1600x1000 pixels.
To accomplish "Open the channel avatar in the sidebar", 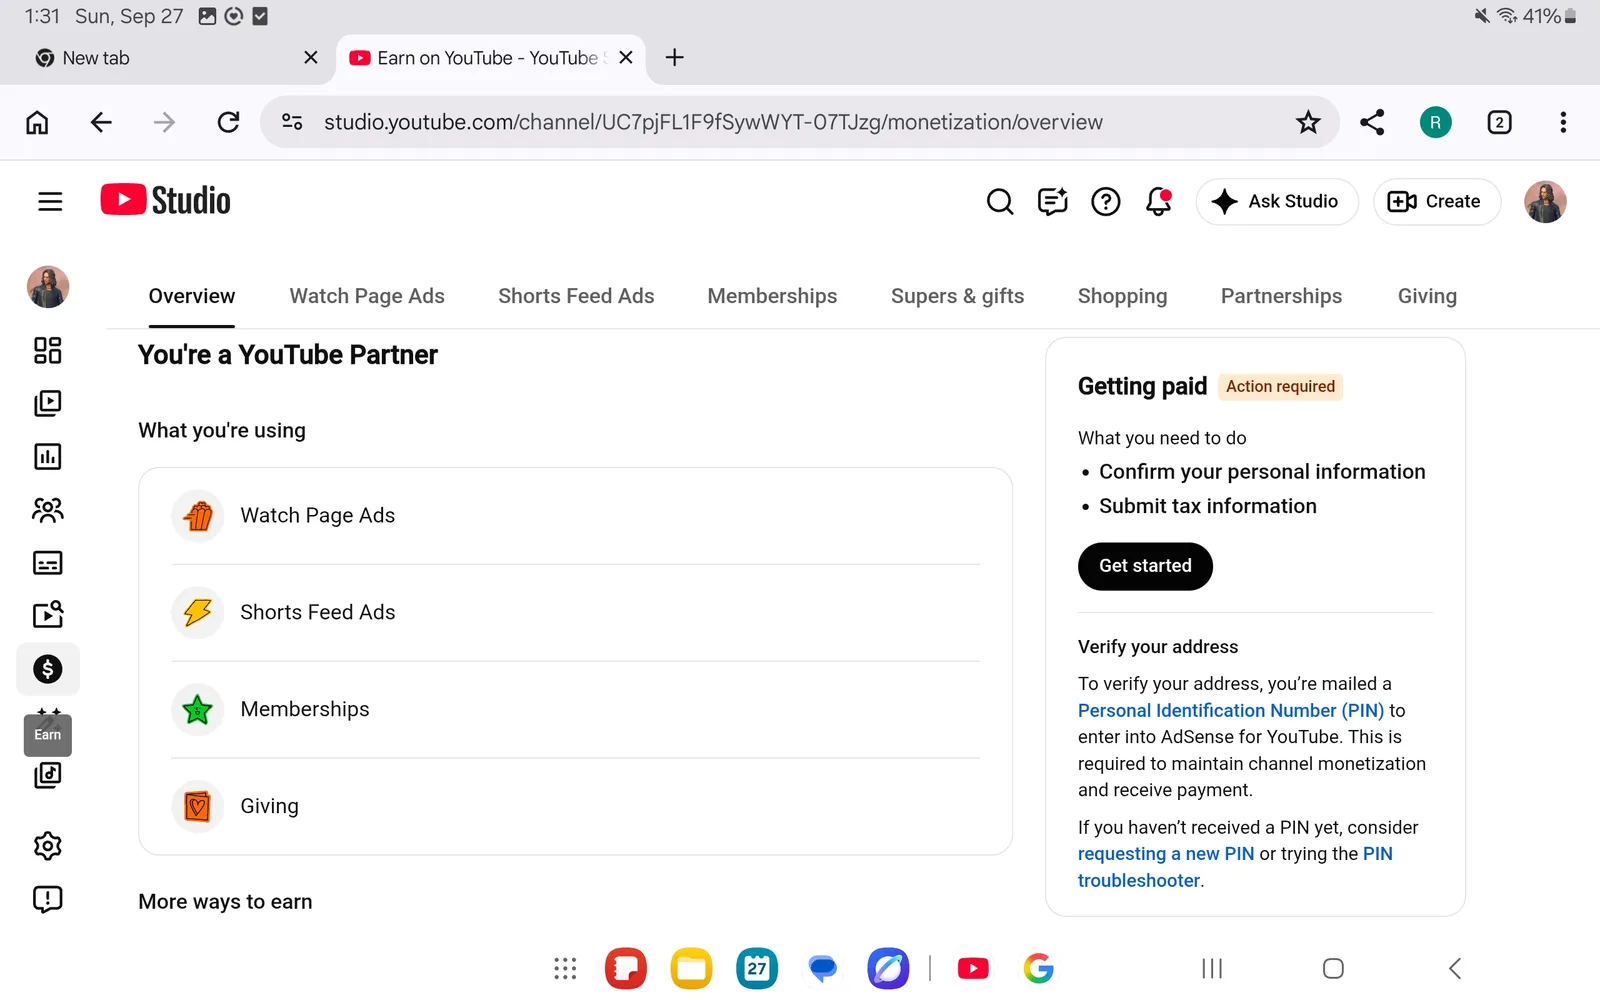I will 48,287.
